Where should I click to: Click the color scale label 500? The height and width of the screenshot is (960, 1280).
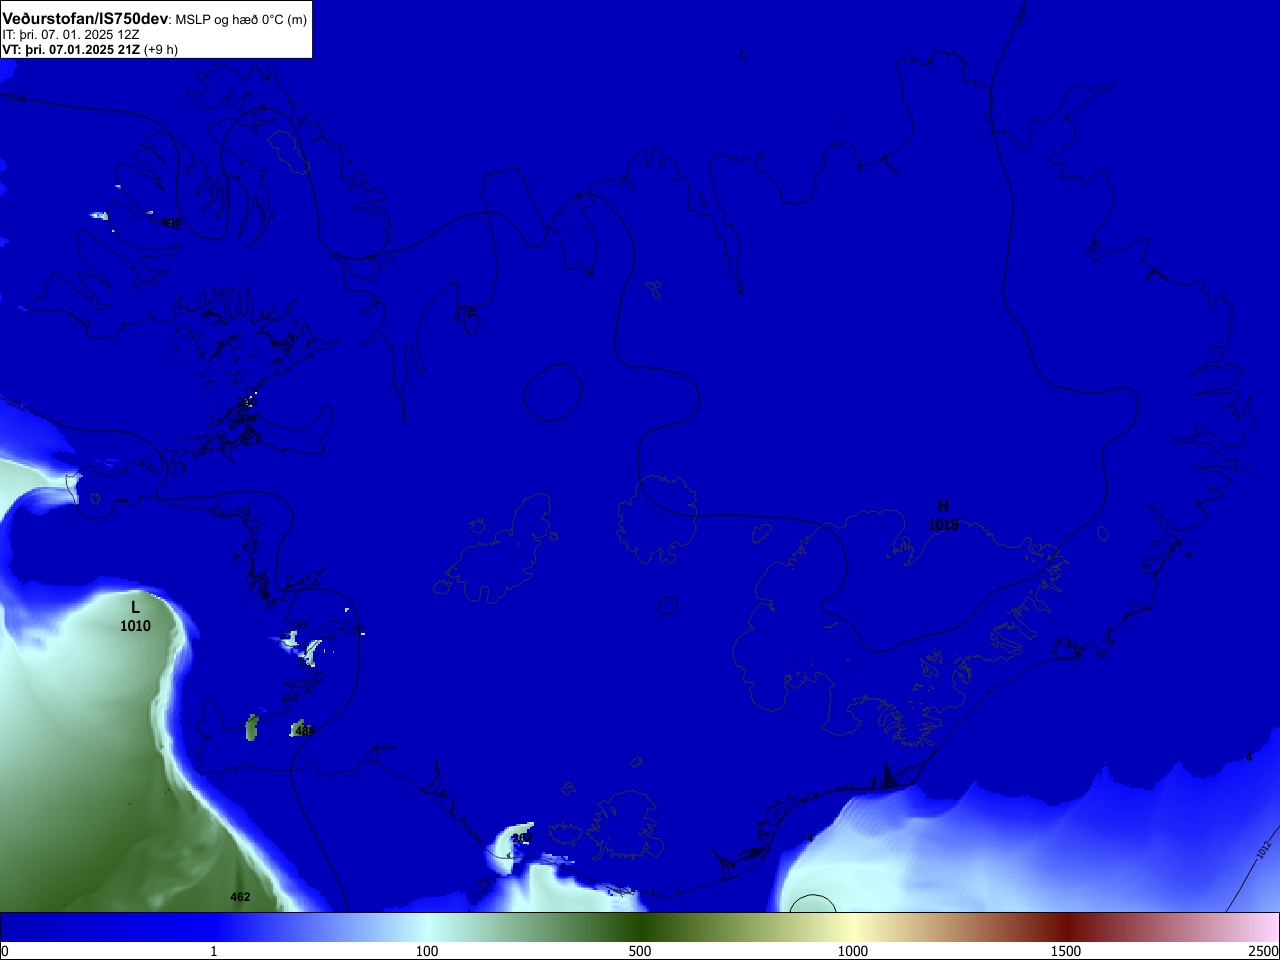point(640,951)
